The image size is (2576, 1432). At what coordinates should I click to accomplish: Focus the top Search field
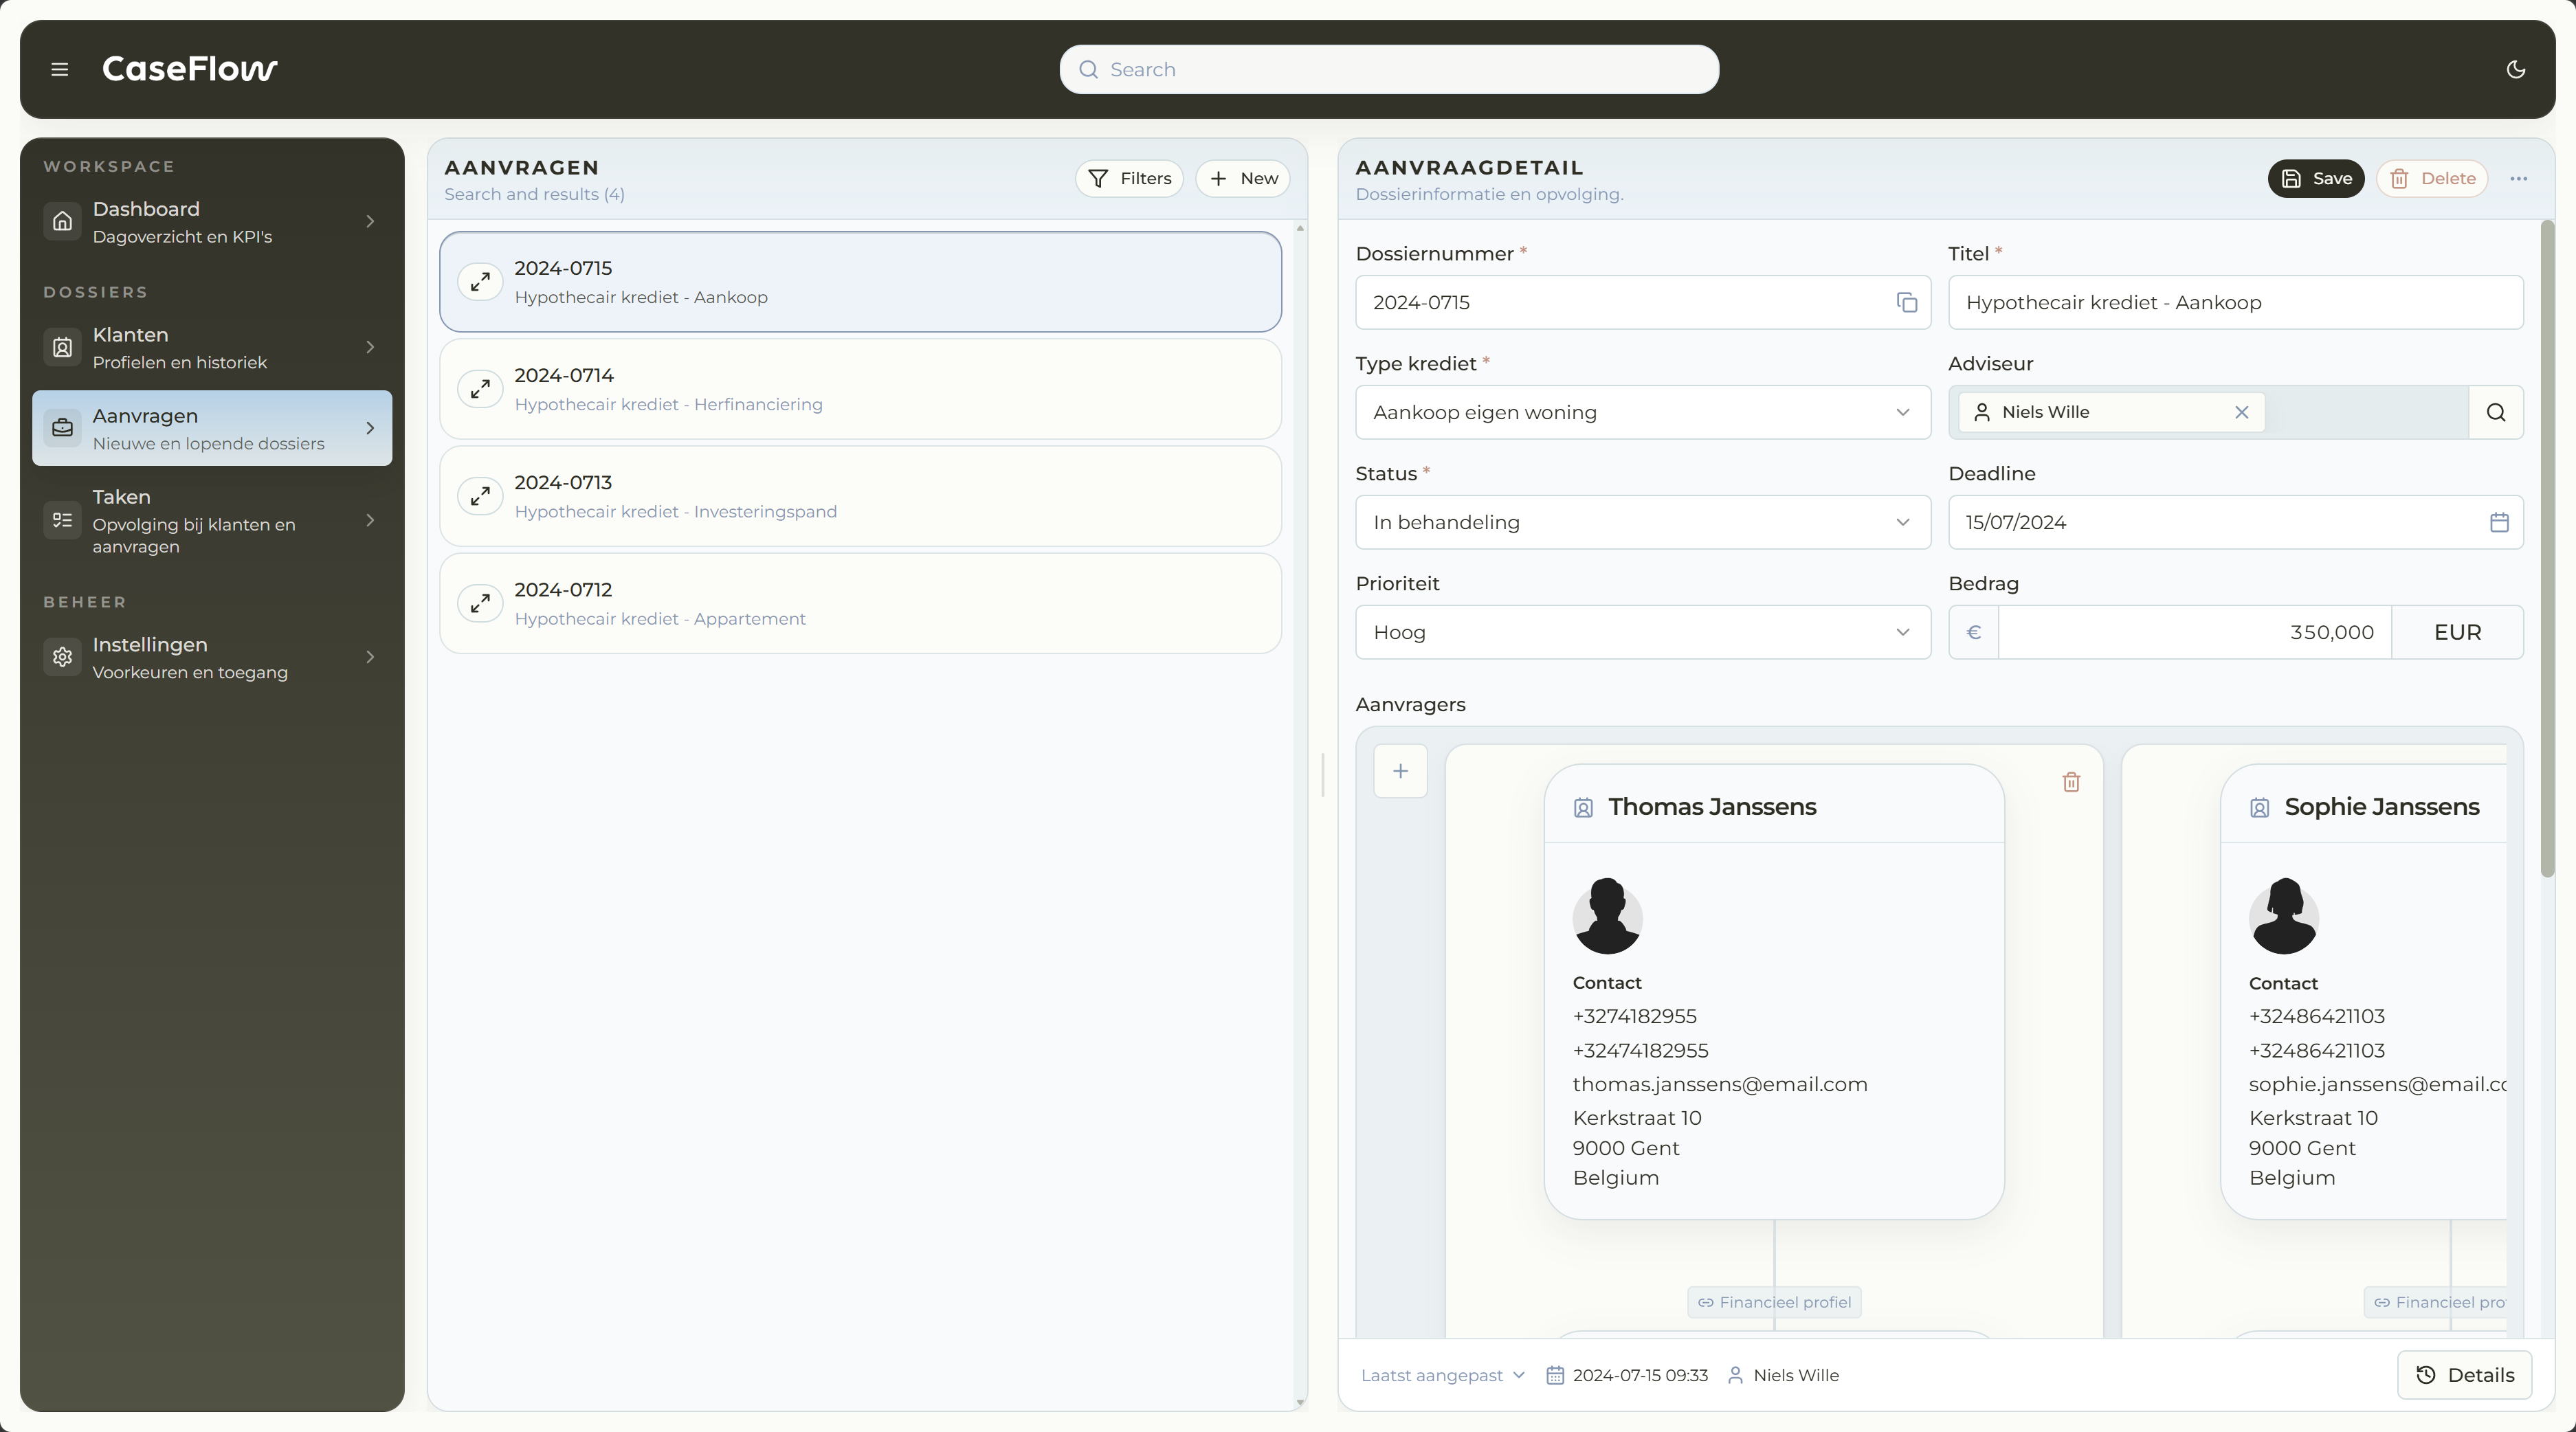(1389, 69)
